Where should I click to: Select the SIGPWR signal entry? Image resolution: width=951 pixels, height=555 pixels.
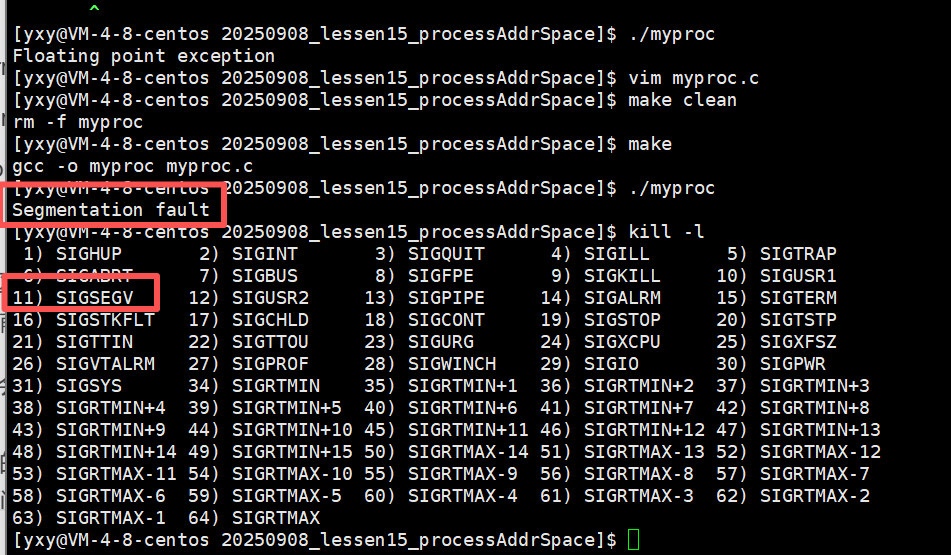click(771, 364)
